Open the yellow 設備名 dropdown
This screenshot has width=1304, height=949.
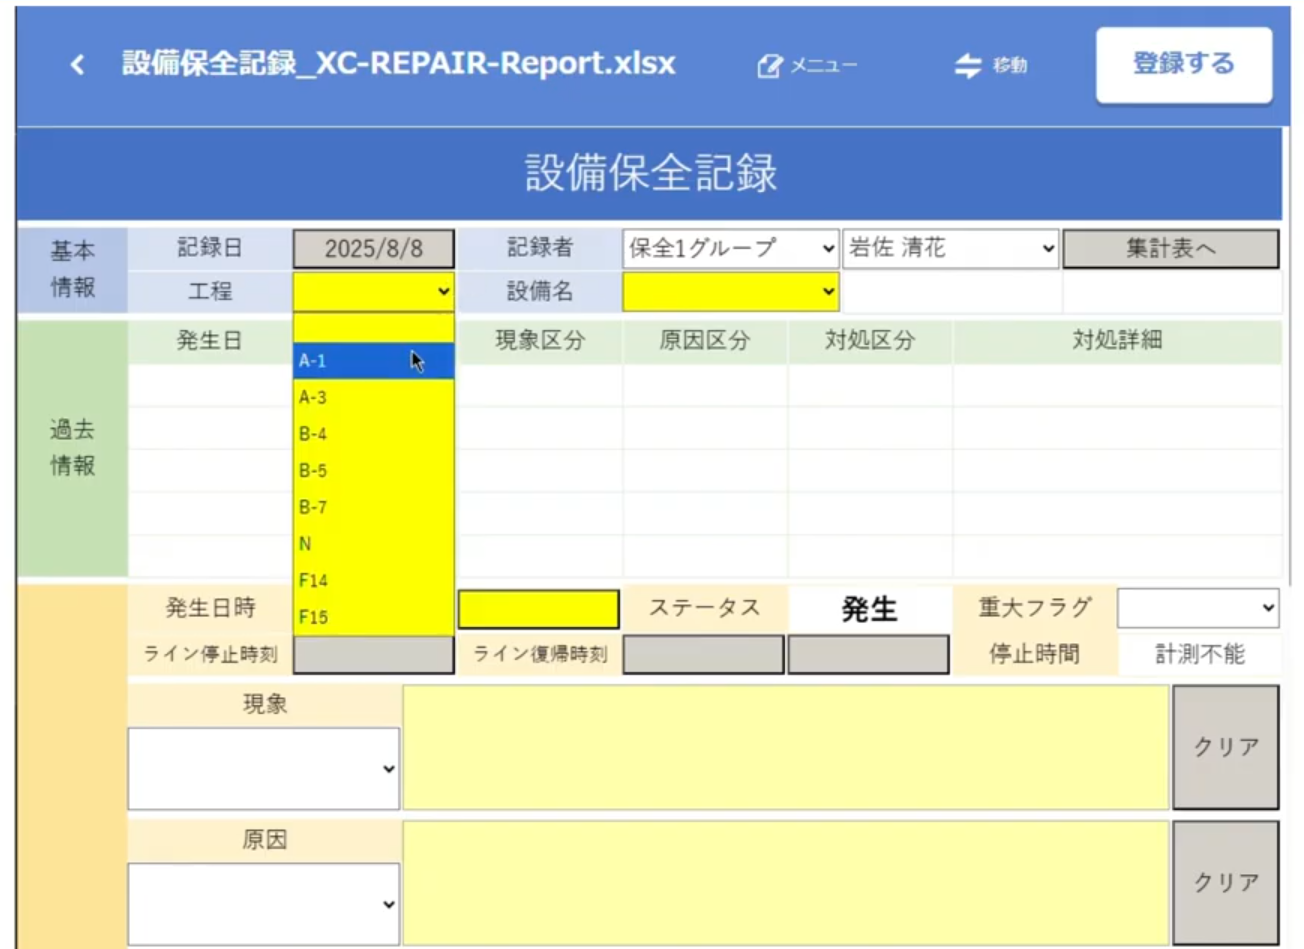click(730, 292)
